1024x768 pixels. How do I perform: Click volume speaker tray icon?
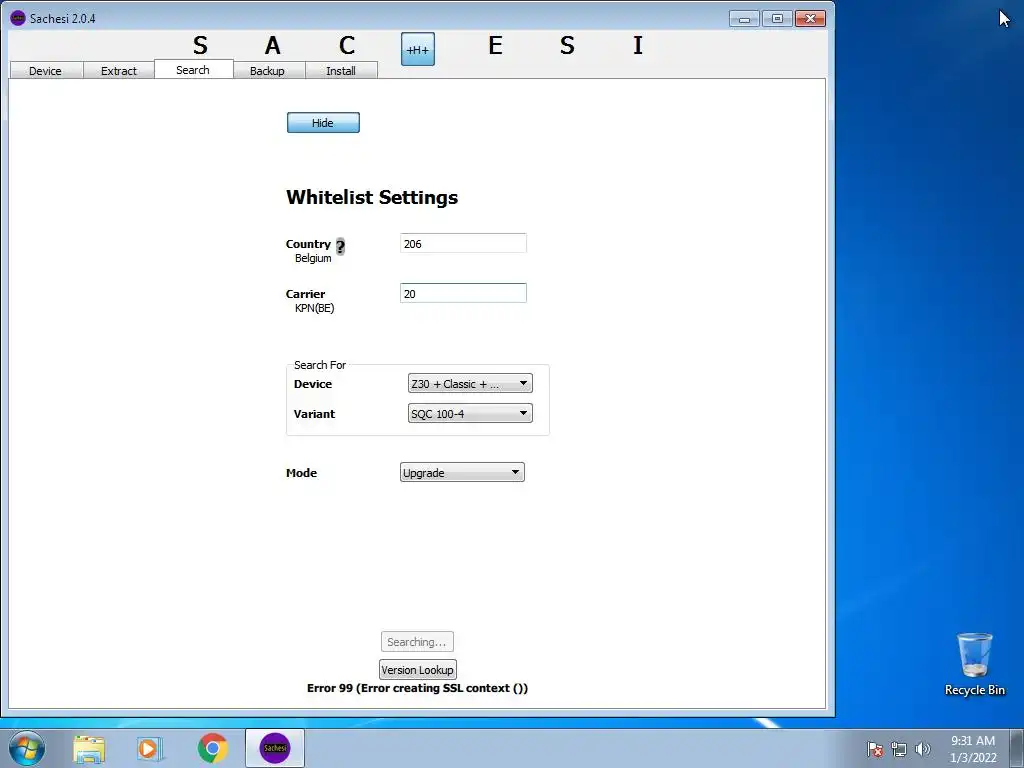(922, 749)
